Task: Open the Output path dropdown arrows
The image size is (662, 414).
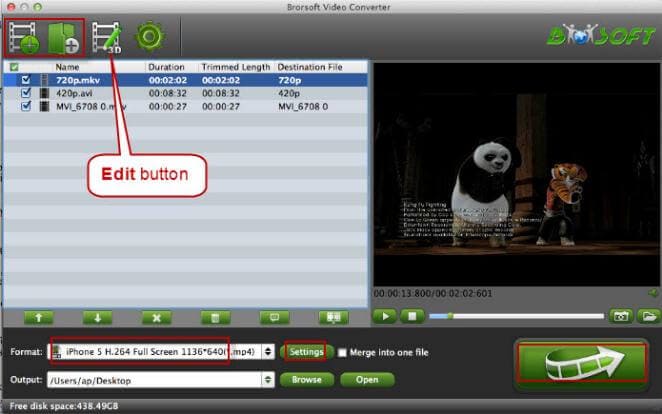Action: (268, 380)
